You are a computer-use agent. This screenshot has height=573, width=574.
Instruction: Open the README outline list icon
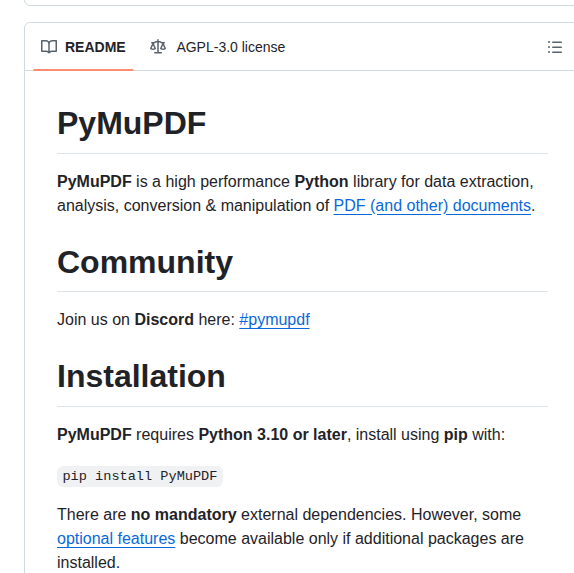click(x=554, y=47)
